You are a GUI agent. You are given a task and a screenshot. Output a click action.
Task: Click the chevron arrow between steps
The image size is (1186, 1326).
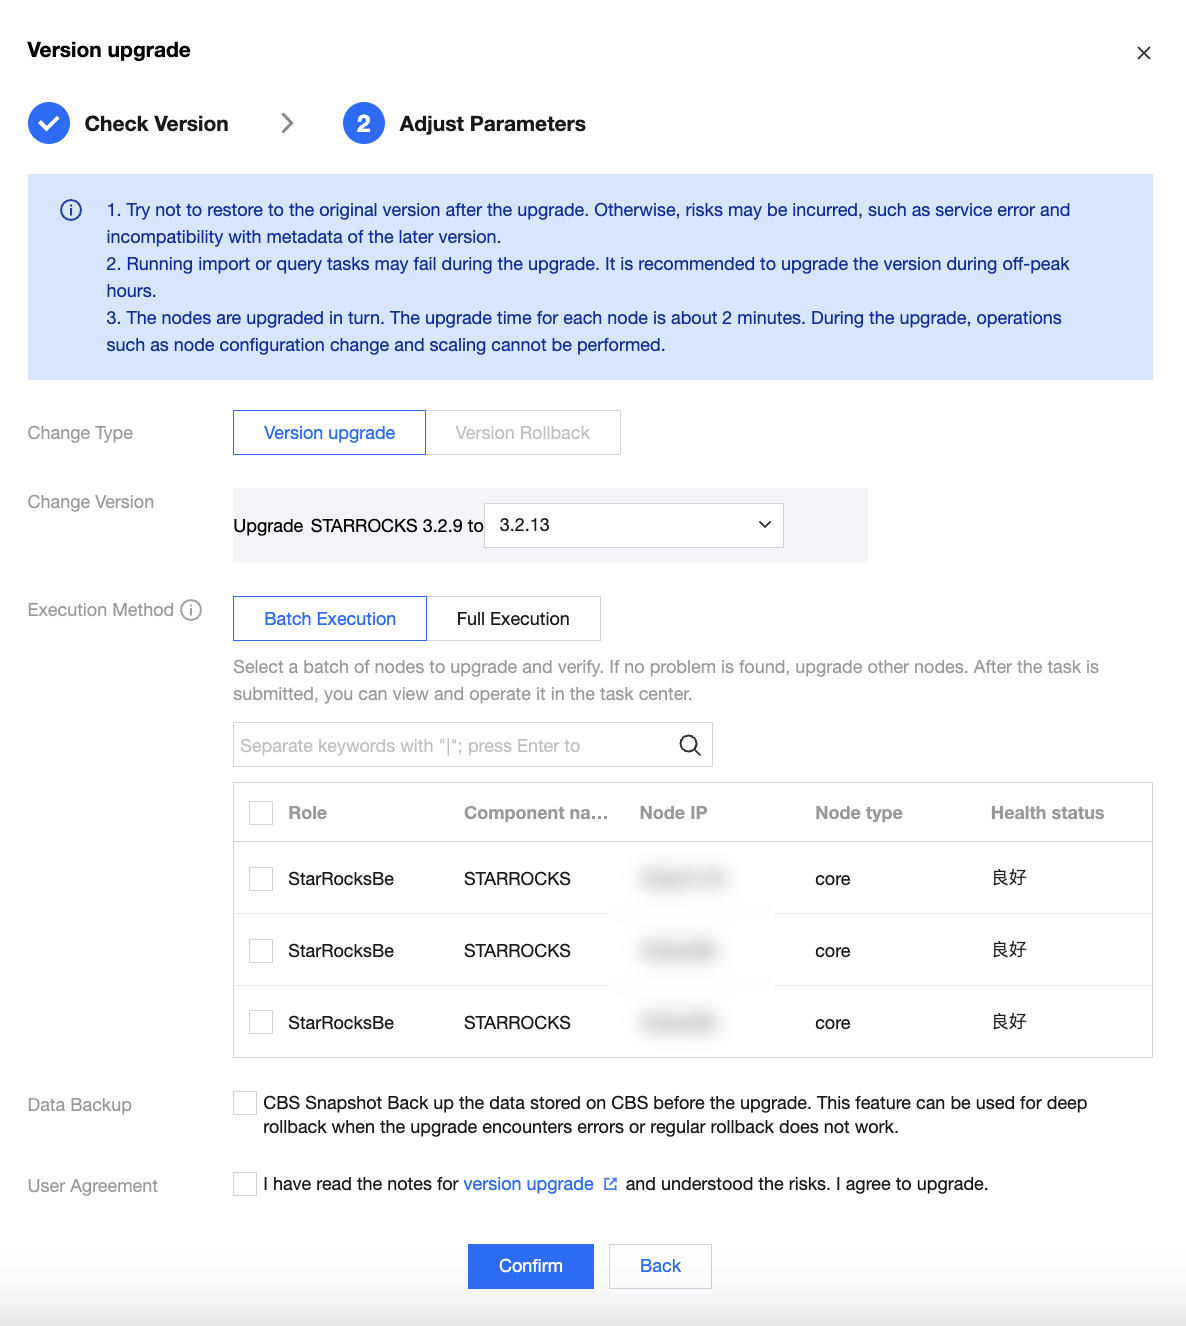pyautogui.click(x=287, y=123)
